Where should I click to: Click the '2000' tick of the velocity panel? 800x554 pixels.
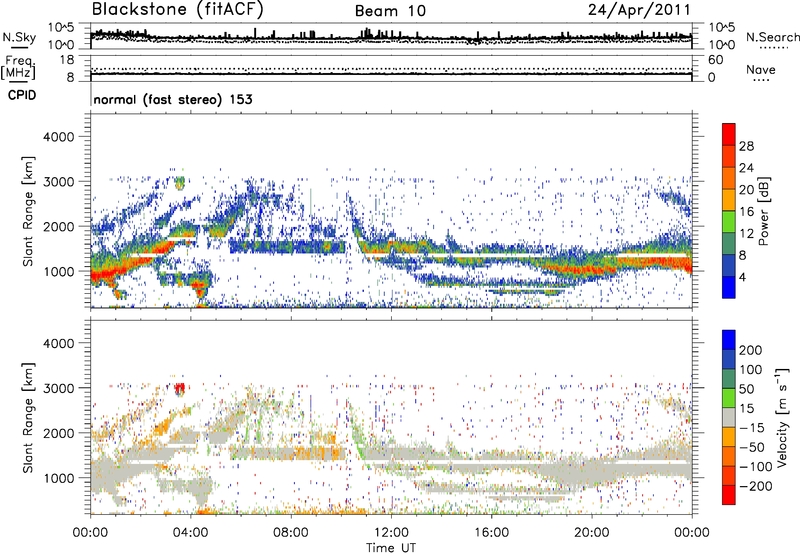[59, 433]
